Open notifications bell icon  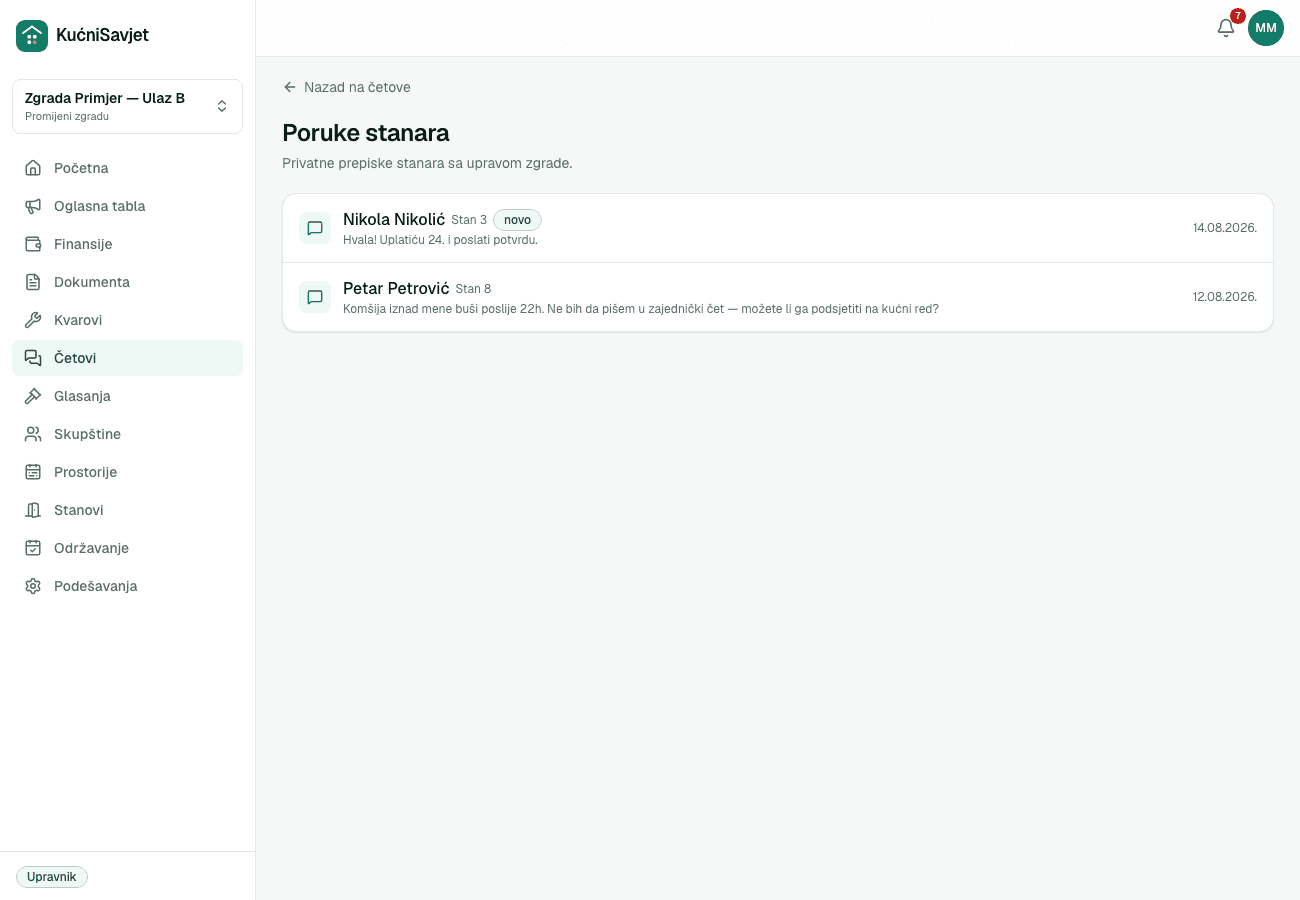[x=1226, y=28]
